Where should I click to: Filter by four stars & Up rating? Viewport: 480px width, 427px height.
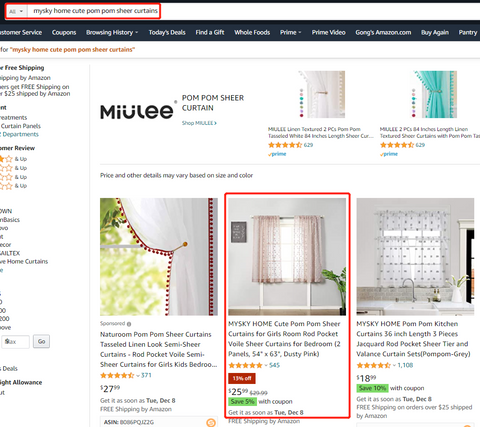coord(14,159)
